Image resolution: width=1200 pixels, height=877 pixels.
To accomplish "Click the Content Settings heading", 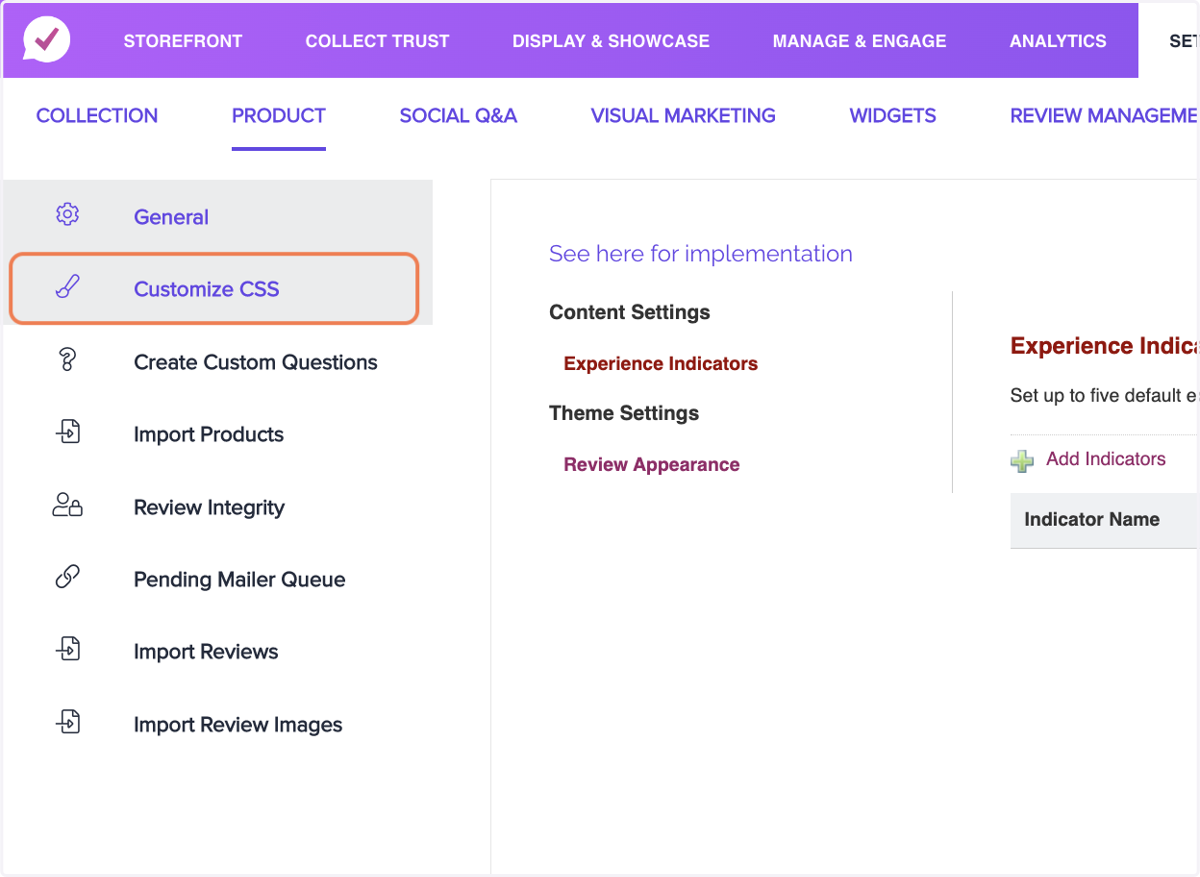I will tap(630, 312).
